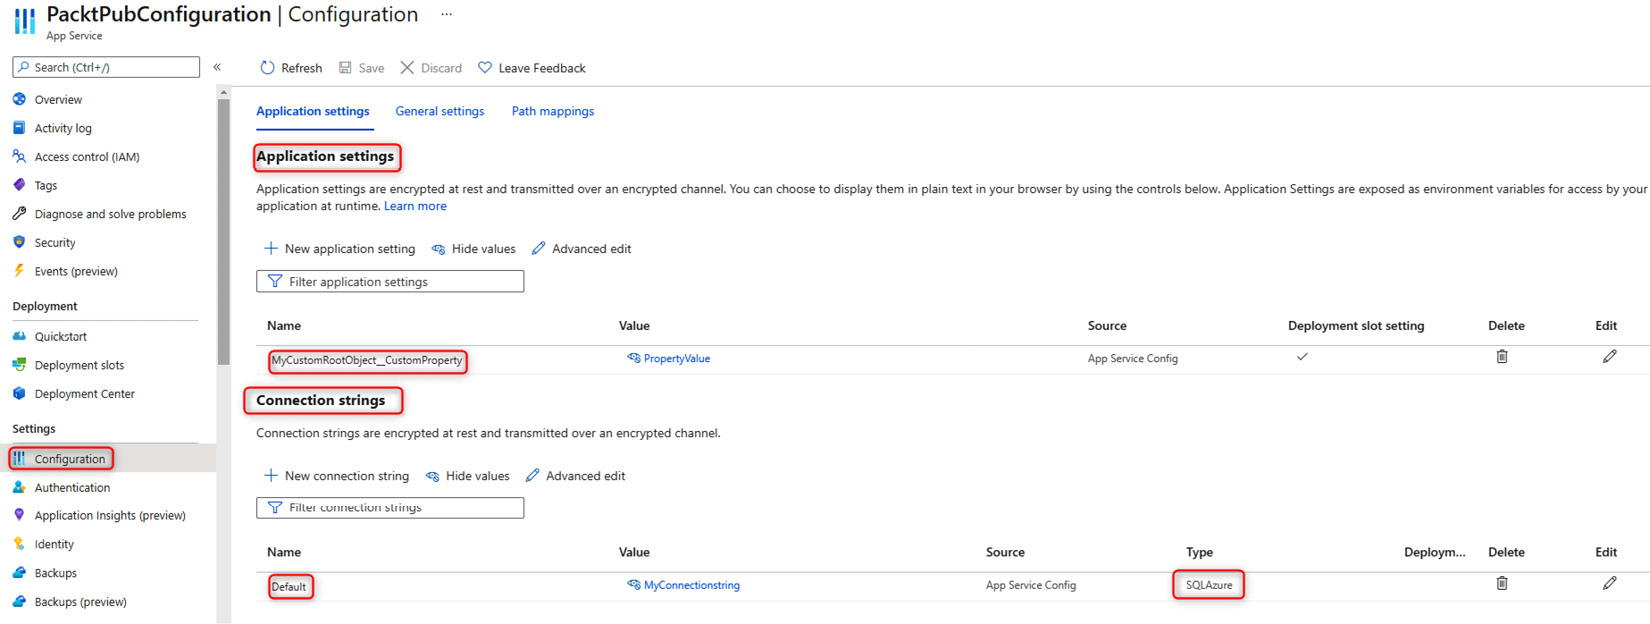Click Filter application settings field
1650x624 pixels.
coord(390,282)
